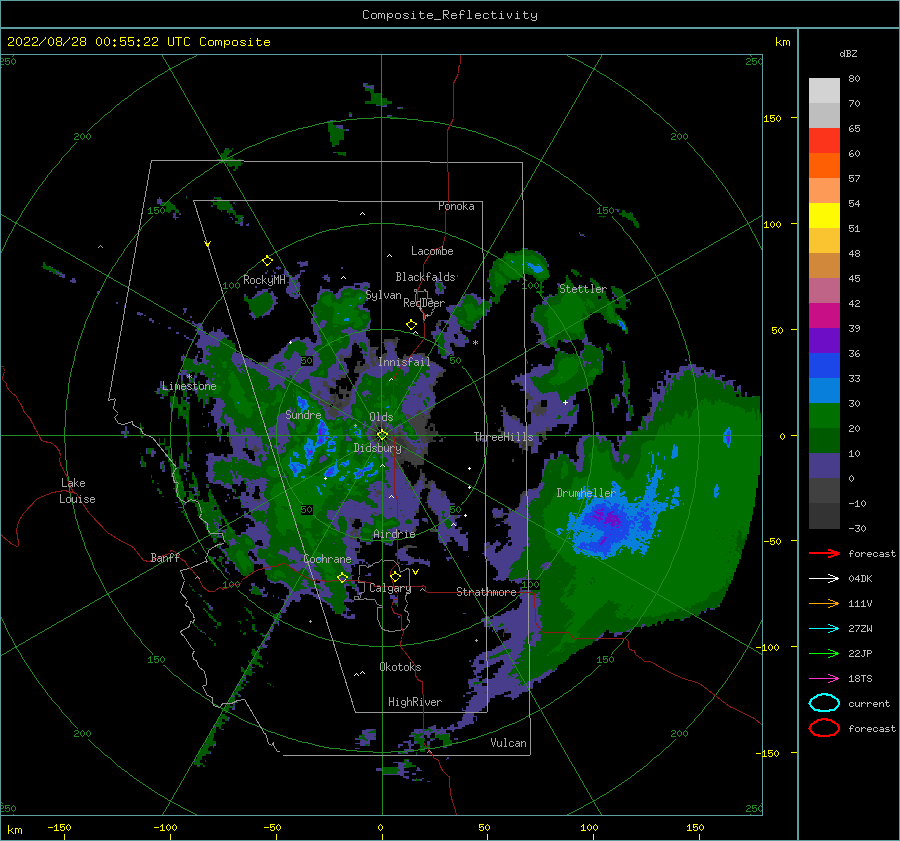Image resolution: width=900 pixels, height=841 pixels.
Task: Click the cyan current ellipse legend icon
Action: click(824, 703)
